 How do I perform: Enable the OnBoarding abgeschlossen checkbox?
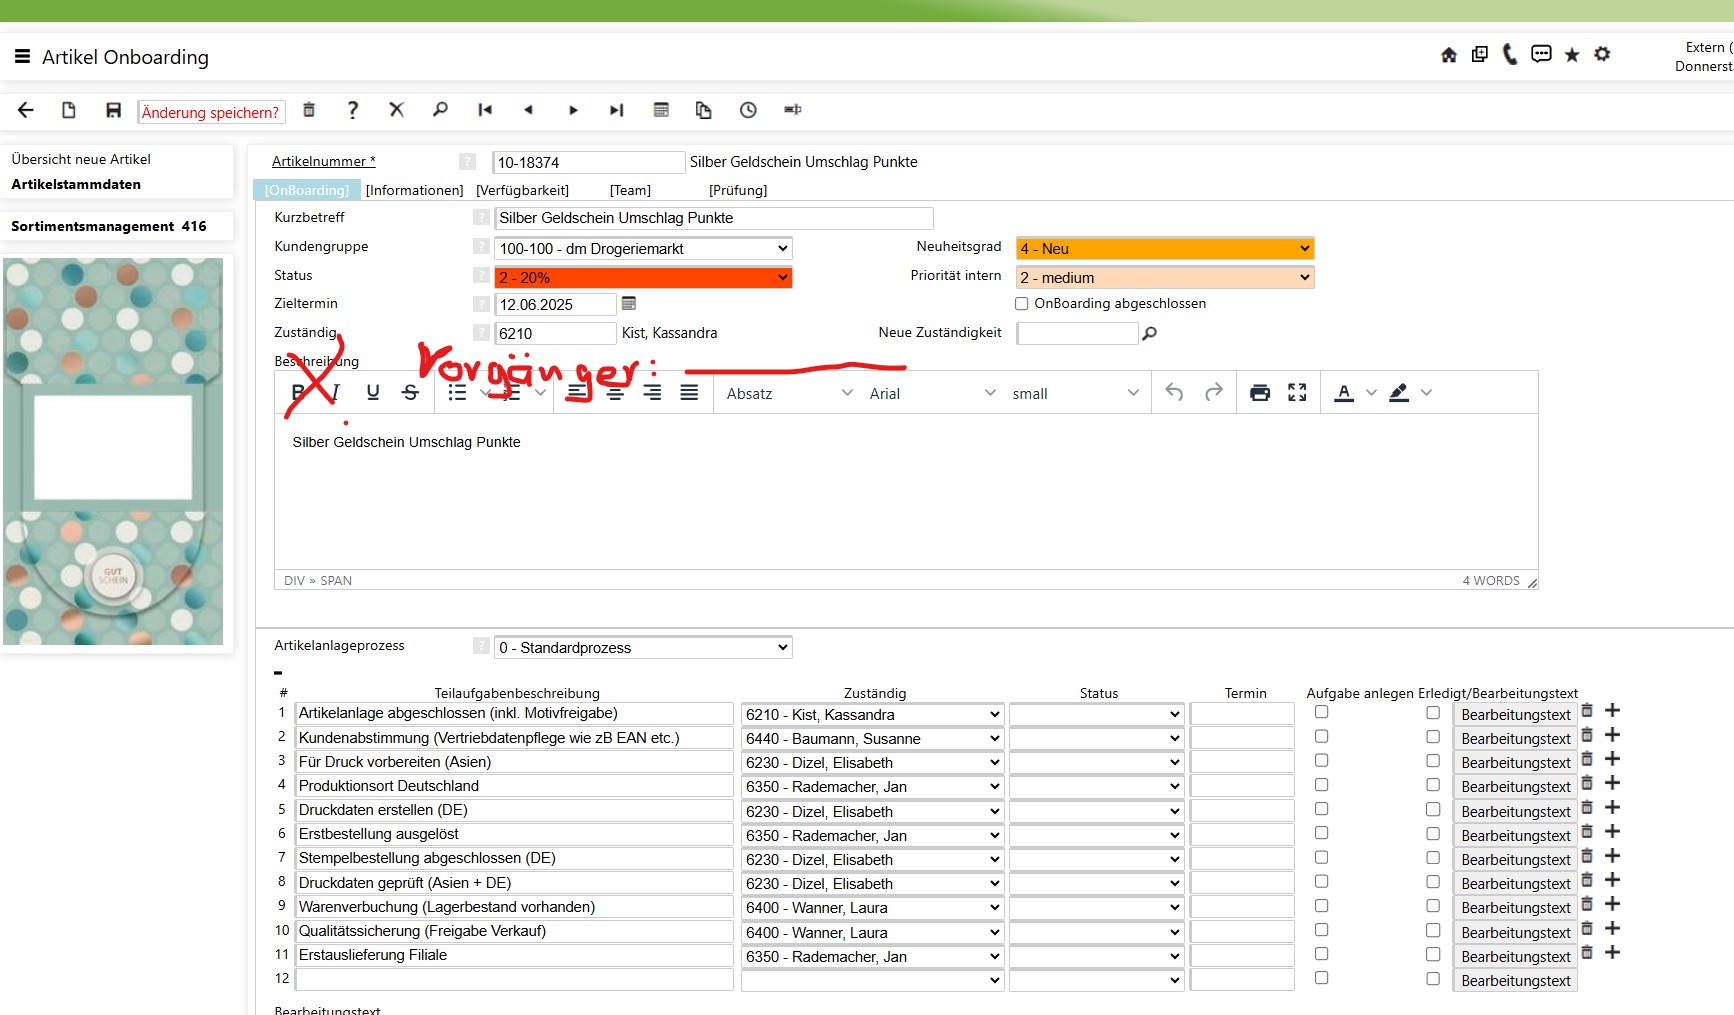[x=1022, y=304]
